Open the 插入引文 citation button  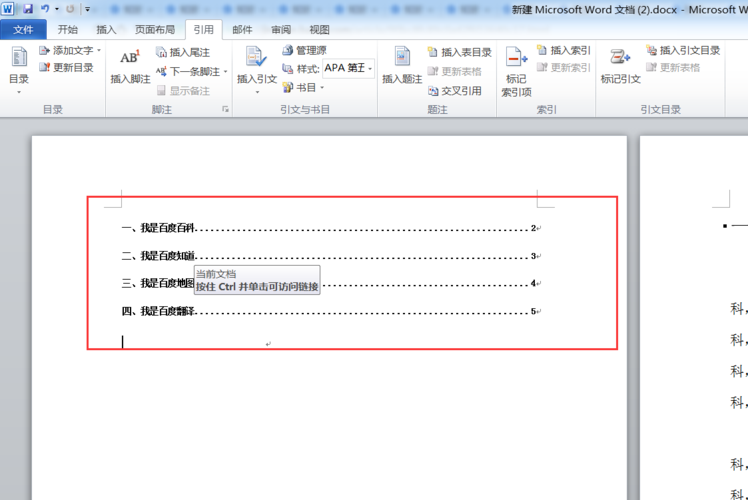(x=257, y=69)
